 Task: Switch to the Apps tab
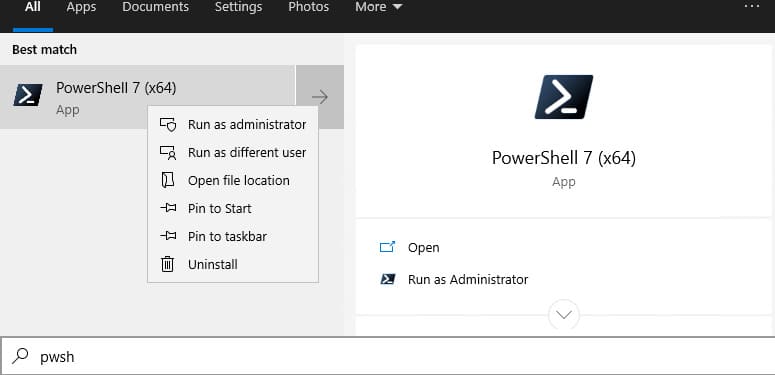(x=81, y=7)
